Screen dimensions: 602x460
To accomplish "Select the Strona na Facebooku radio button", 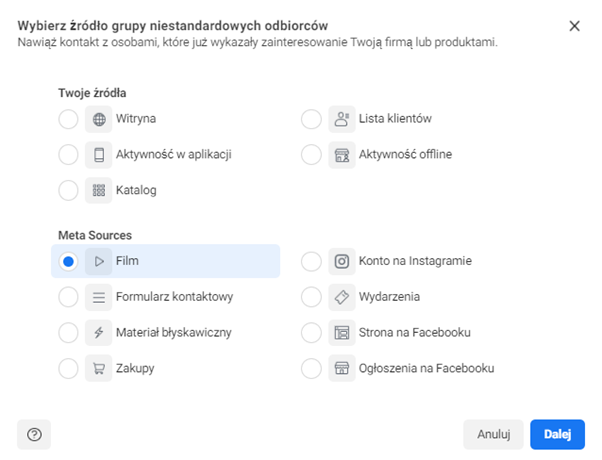I will pyautogui.click(x=311, y=332).
